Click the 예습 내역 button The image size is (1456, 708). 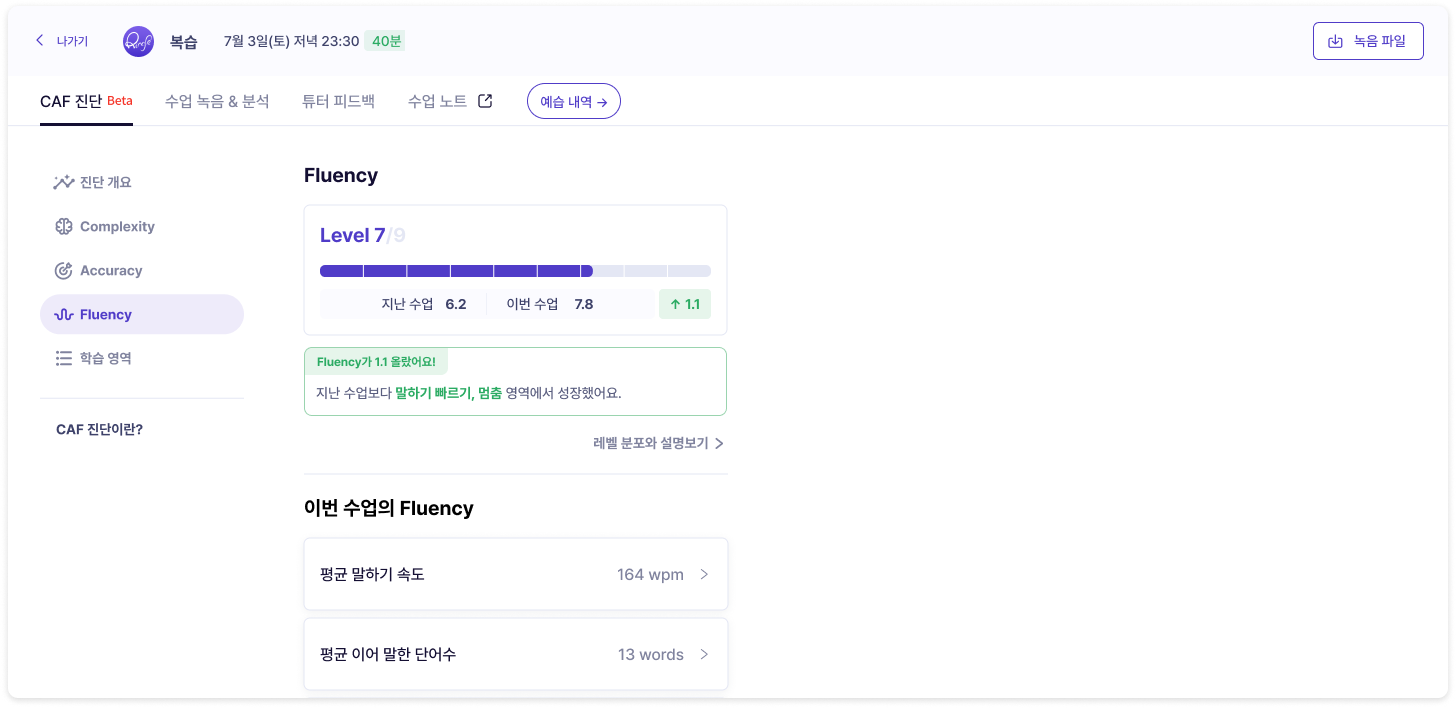coord(574,101)
